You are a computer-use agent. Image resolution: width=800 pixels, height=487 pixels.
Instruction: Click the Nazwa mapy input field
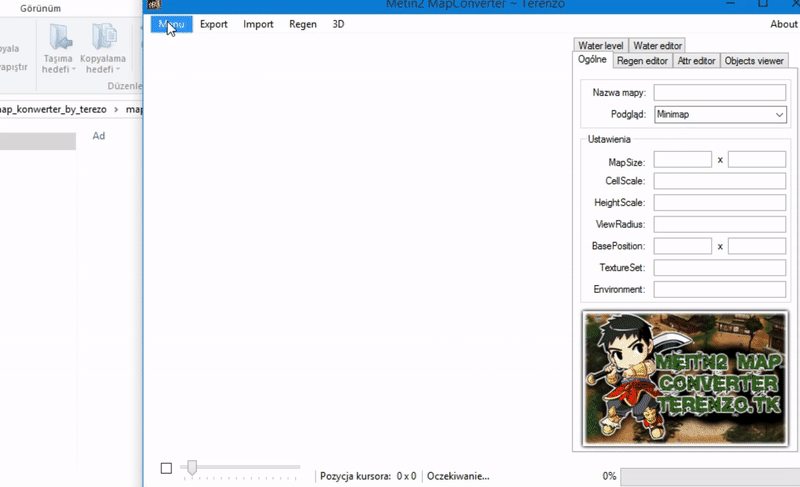point(719,92)
